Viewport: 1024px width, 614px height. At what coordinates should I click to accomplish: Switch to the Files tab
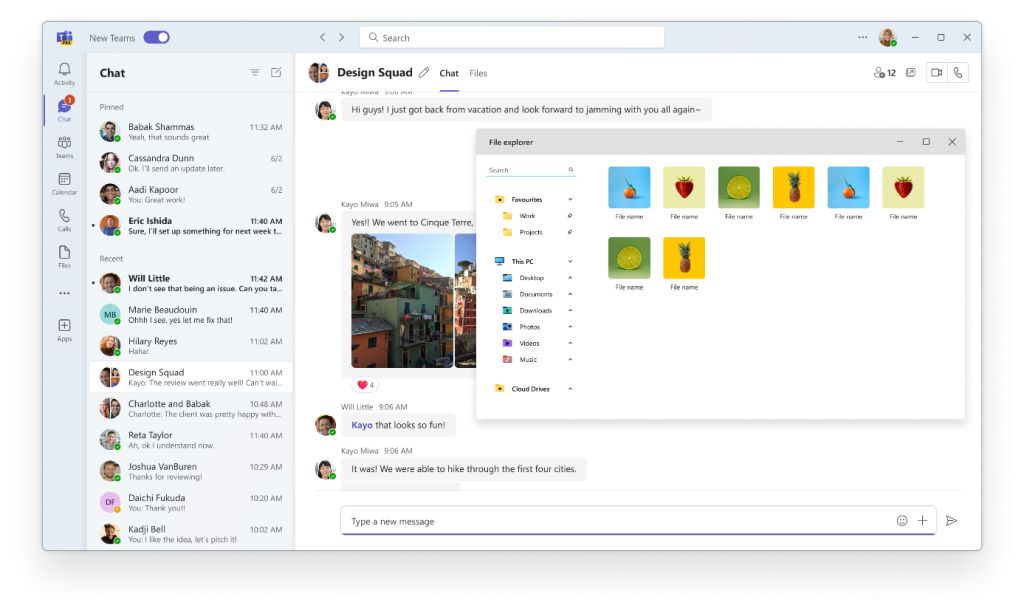[478, 73]
